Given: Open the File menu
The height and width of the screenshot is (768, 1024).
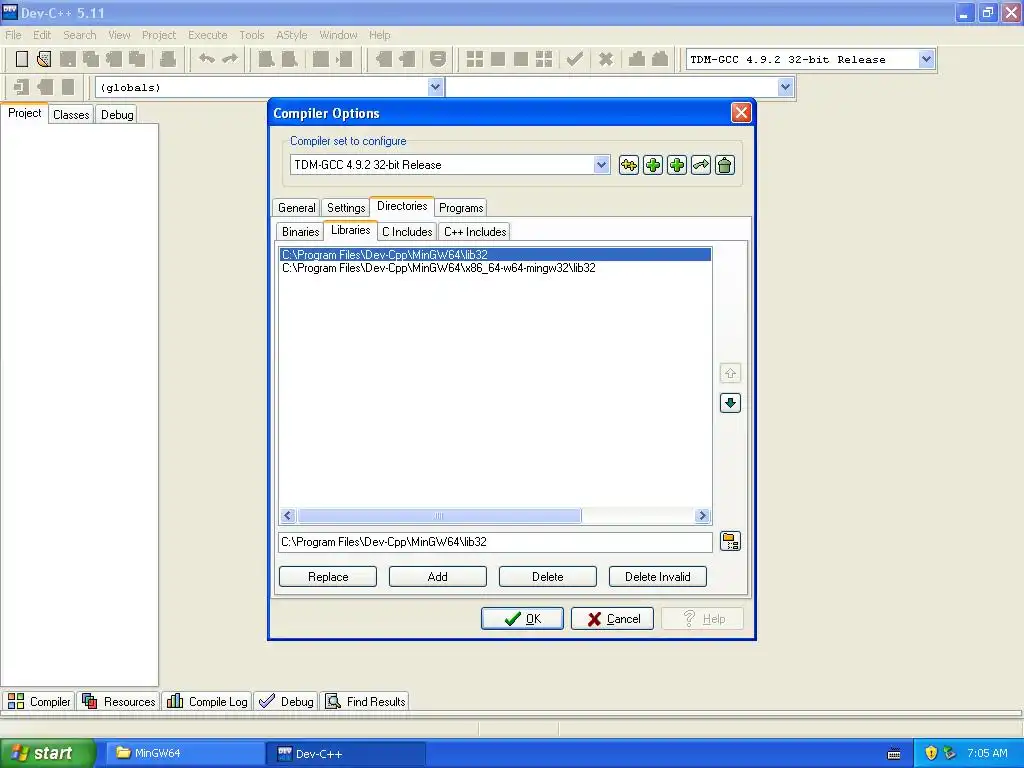Looking at the screenshot, I should [x=13, y=35].
